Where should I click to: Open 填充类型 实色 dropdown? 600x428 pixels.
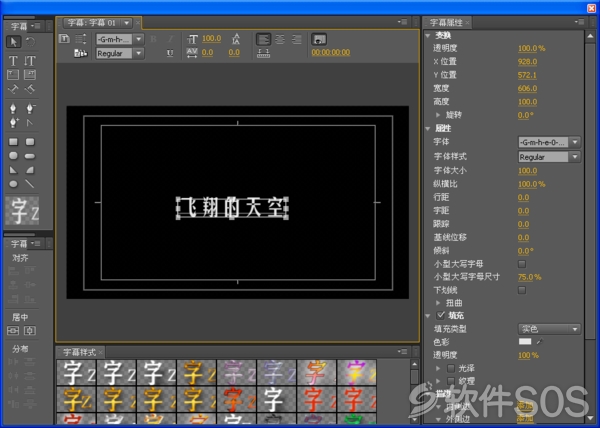(549, 329)
